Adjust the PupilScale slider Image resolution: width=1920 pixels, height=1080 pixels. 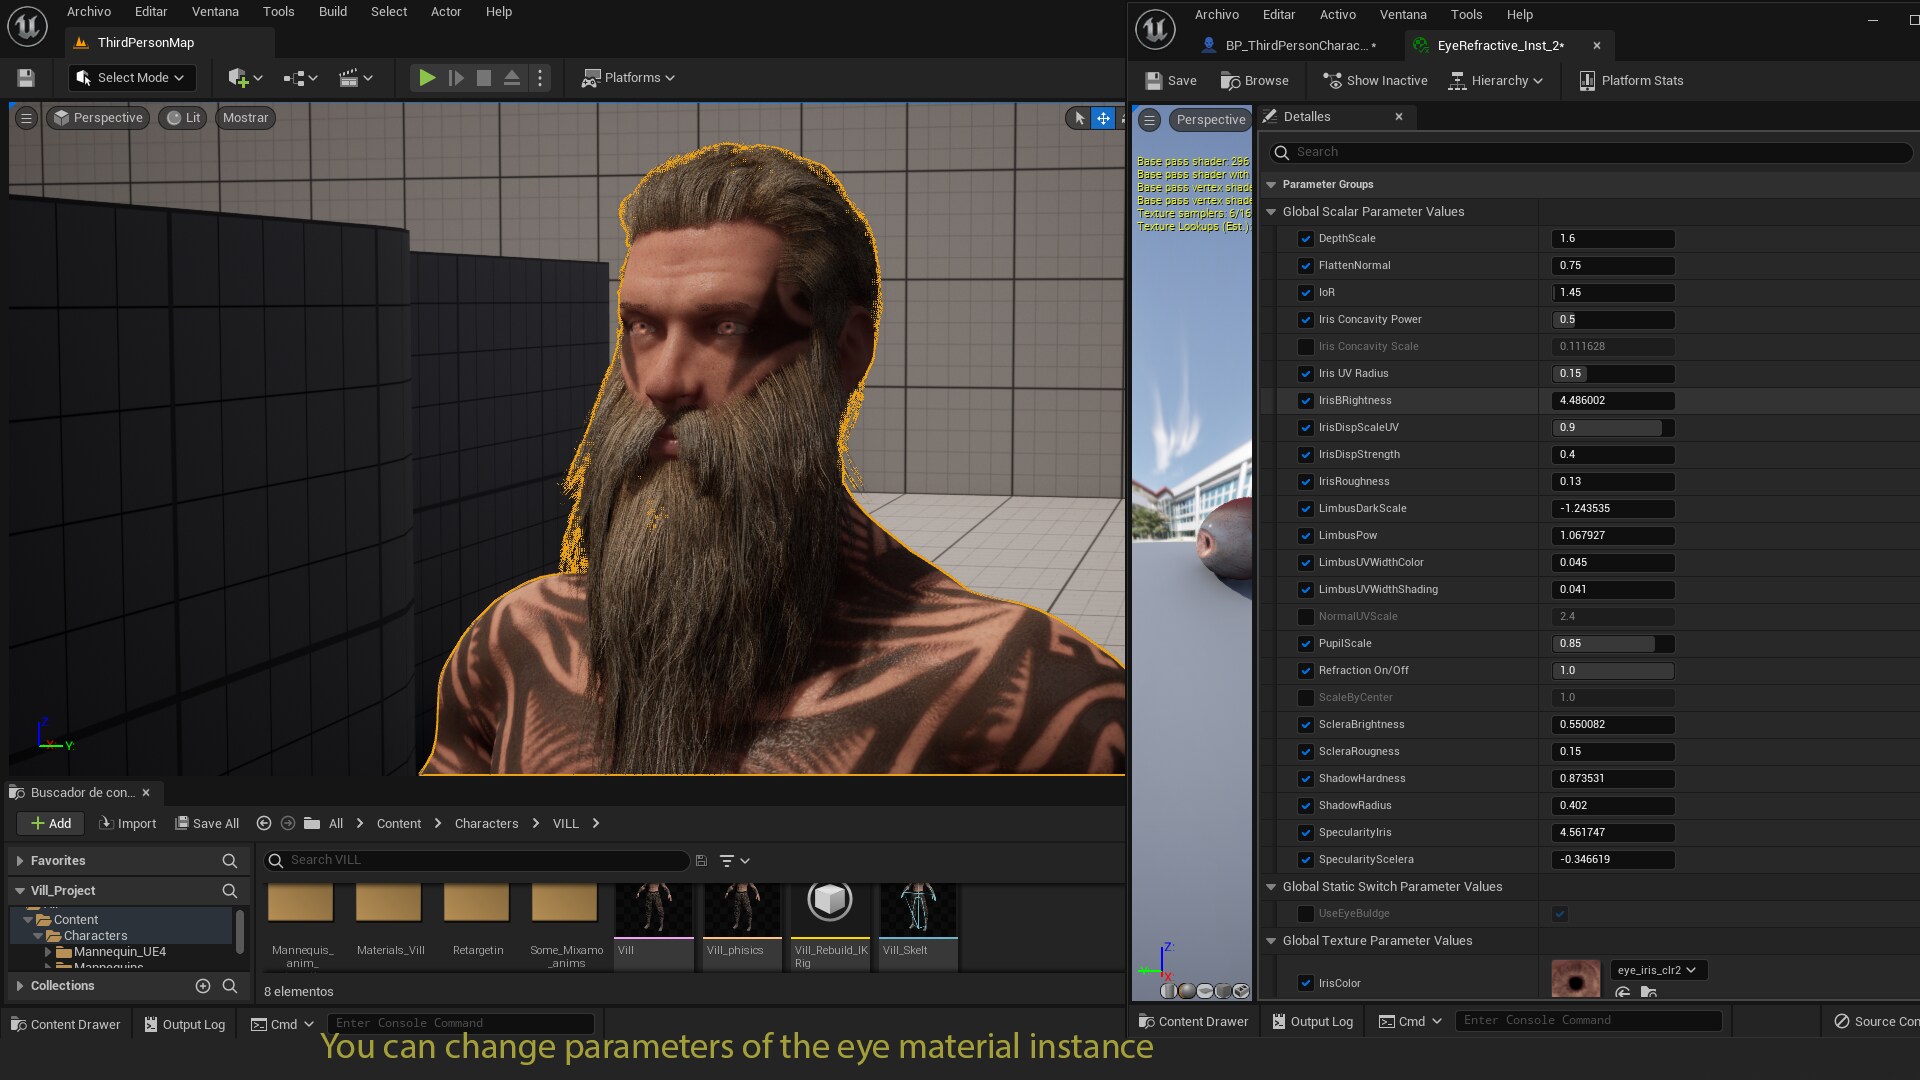coord(1611,644)
